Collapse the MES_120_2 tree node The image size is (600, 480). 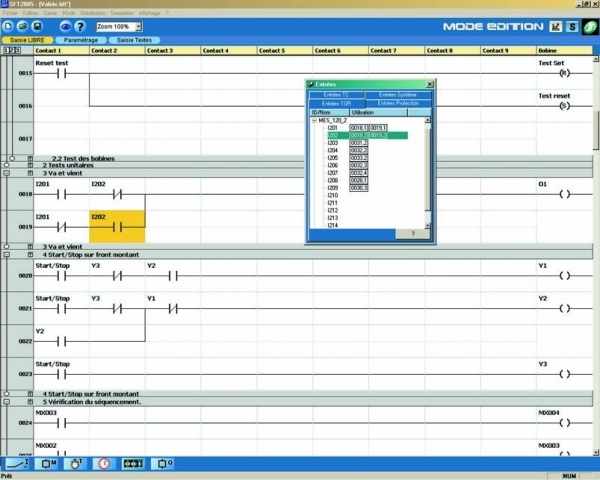315,120
